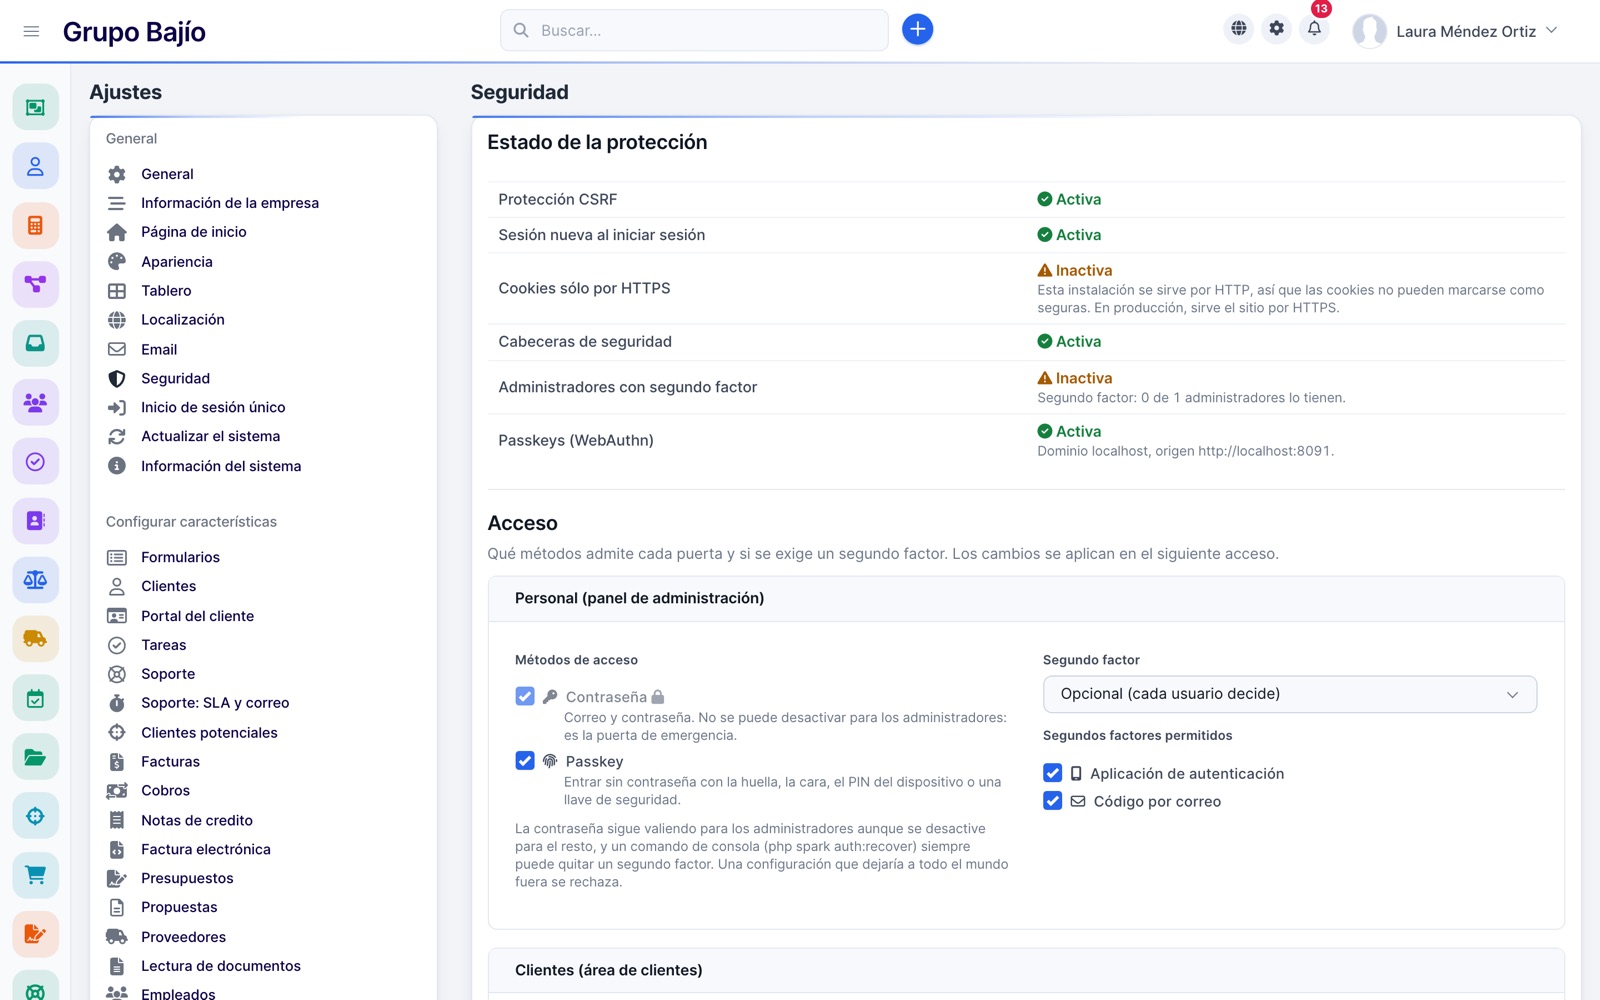Screen dimensions: 1600x1000
Task: Open Información de la empresa settings
Action: point(230,203)
